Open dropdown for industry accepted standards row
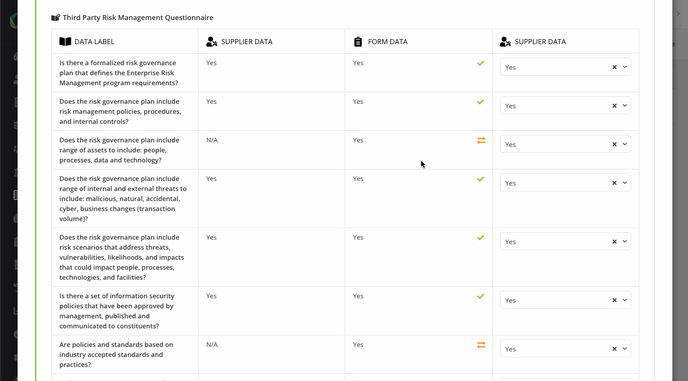 (x=625, y=349)
